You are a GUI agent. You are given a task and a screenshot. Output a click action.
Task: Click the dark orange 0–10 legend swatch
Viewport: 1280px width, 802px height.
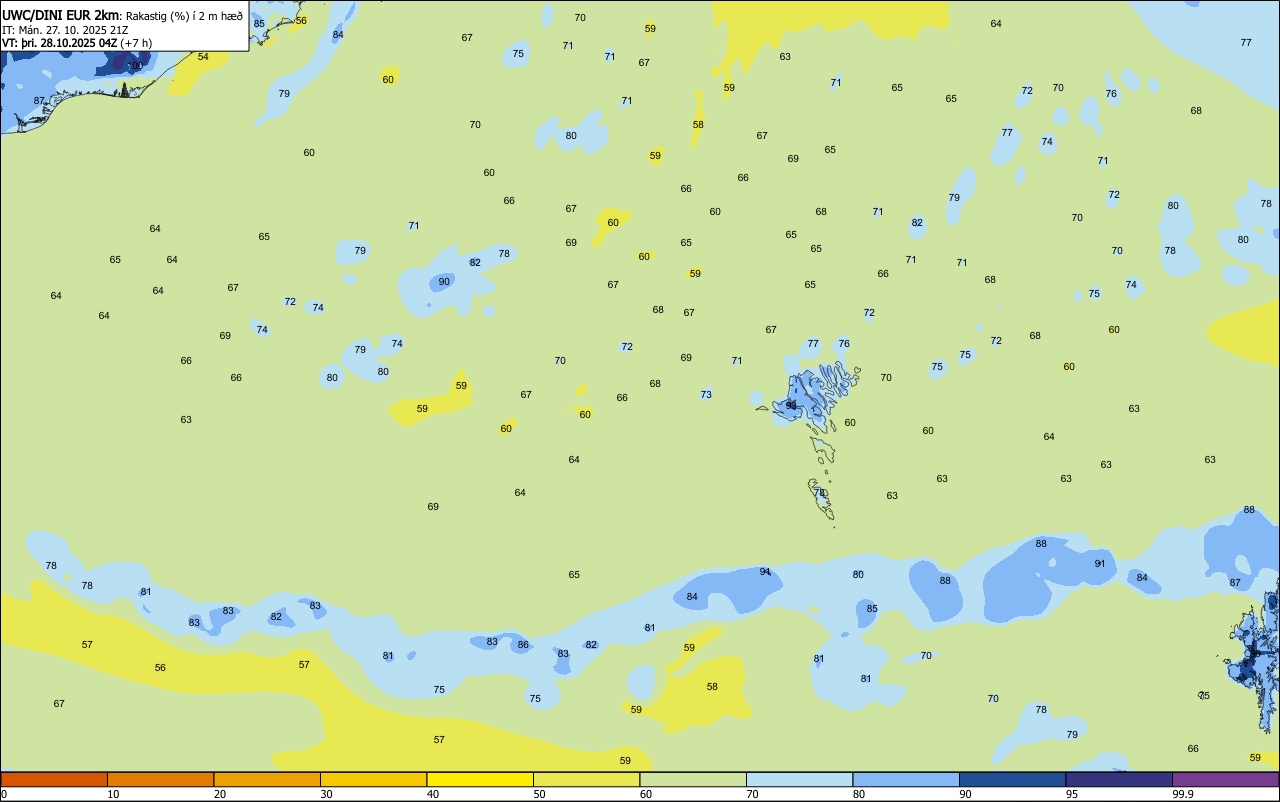(54, 779)
